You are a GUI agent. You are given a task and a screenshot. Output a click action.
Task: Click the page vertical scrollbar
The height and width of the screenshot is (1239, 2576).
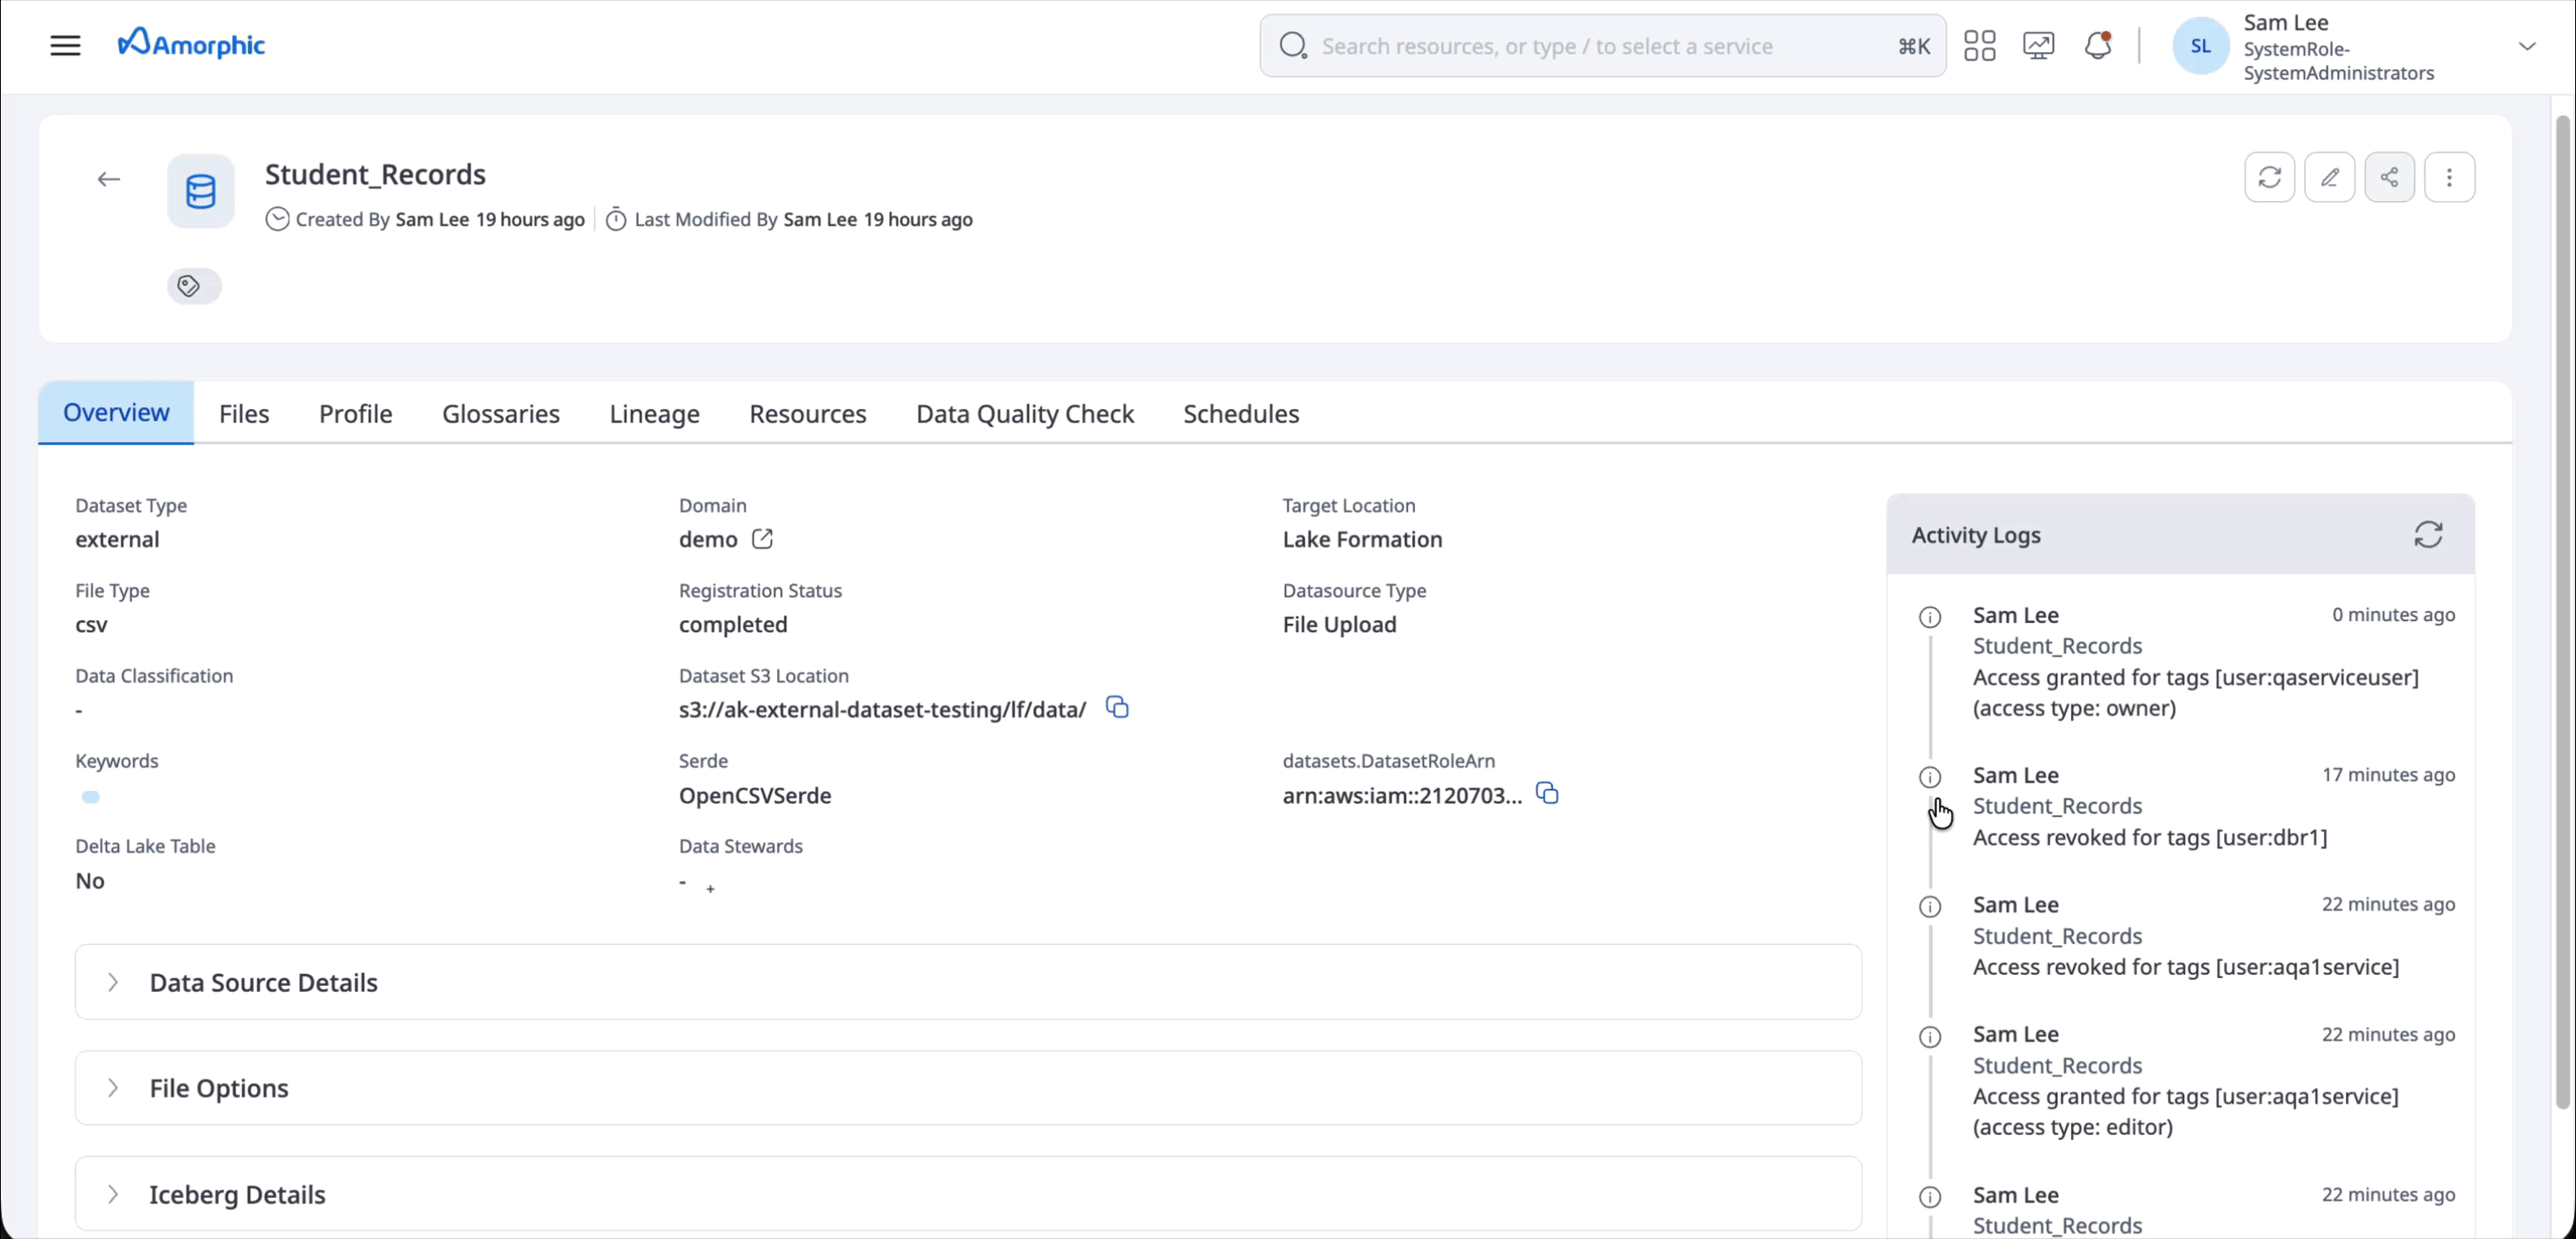pyautogui.click(x=2562, y=610)
